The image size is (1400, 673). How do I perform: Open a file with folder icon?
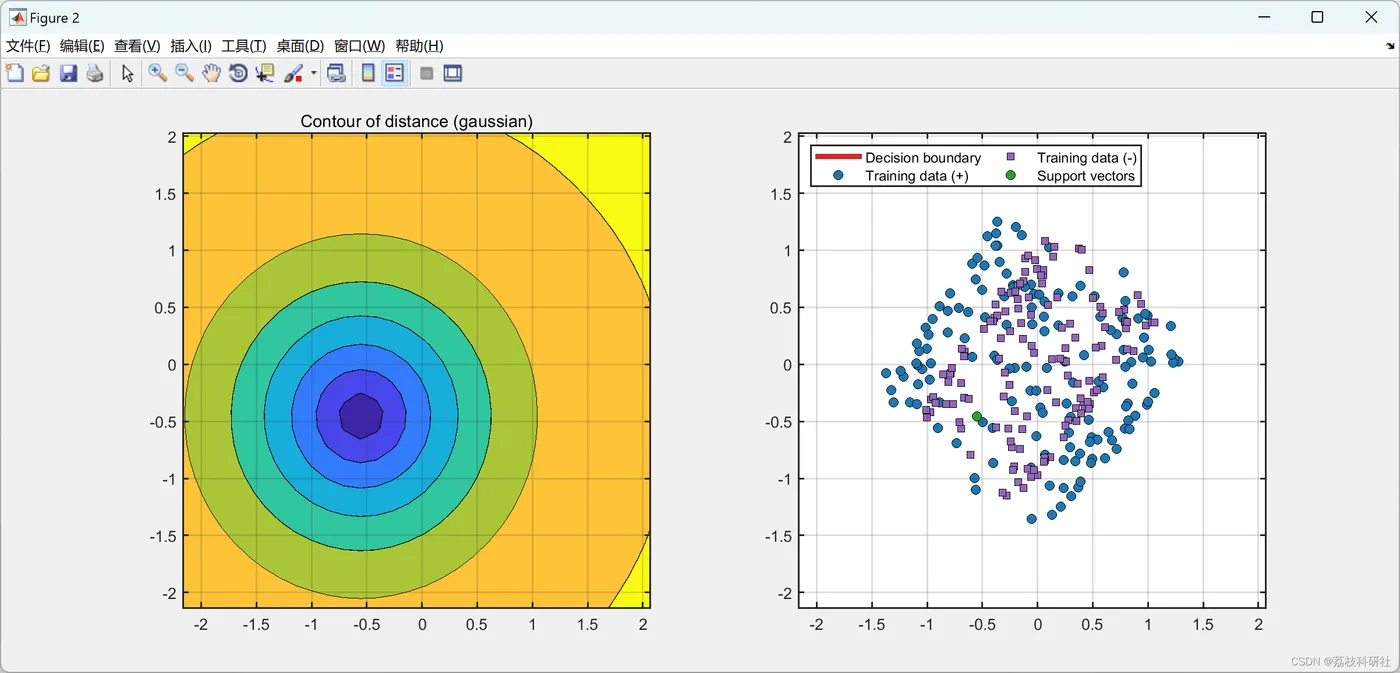41,73
